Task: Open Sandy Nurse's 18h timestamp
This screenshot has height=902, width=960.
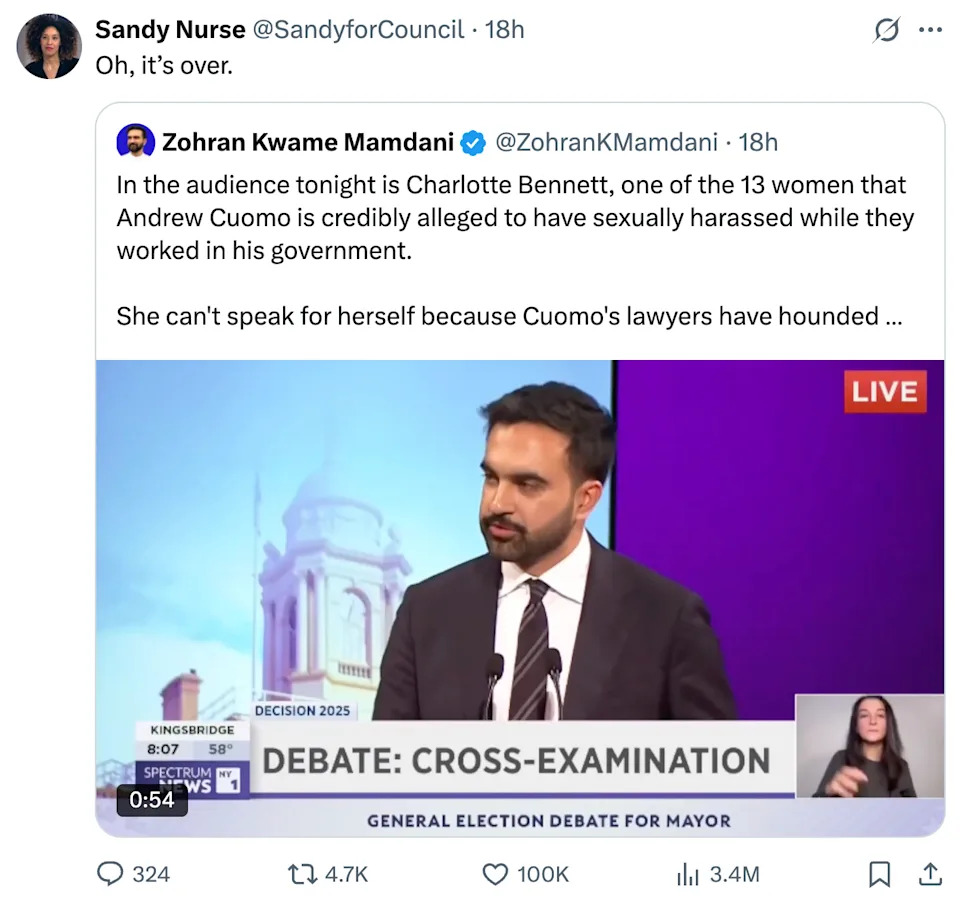Action: click(504, 30)
